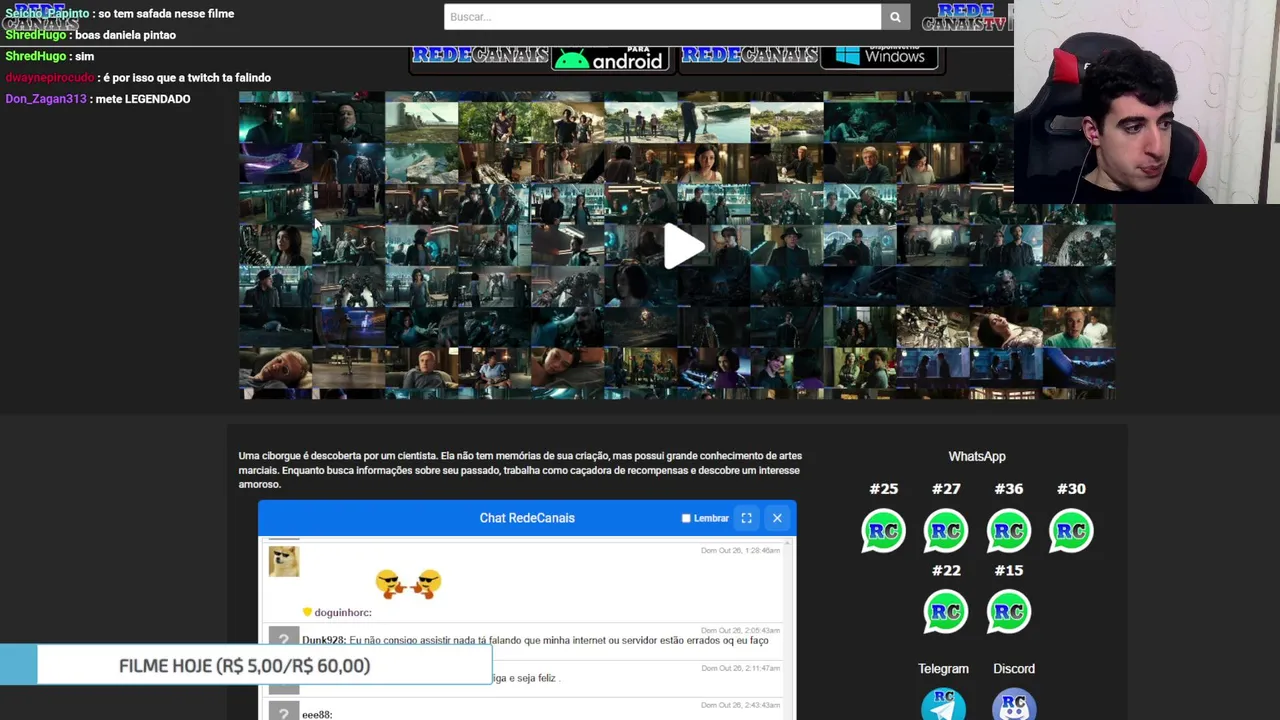Image resolution: width=1280 pixels, height=720 pixels.
Task: Open WhatsApp group #36
Action: coord(1008,531)
